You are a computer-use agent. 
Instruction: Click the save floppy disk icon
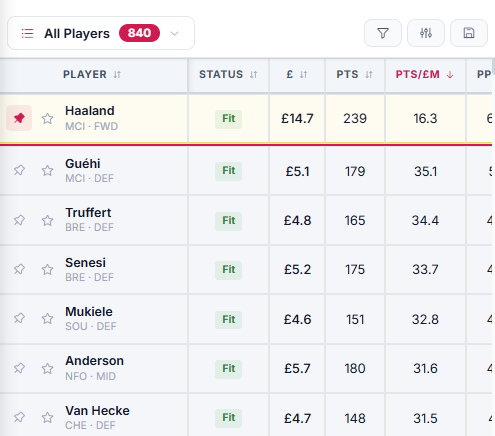coord(469,33)
